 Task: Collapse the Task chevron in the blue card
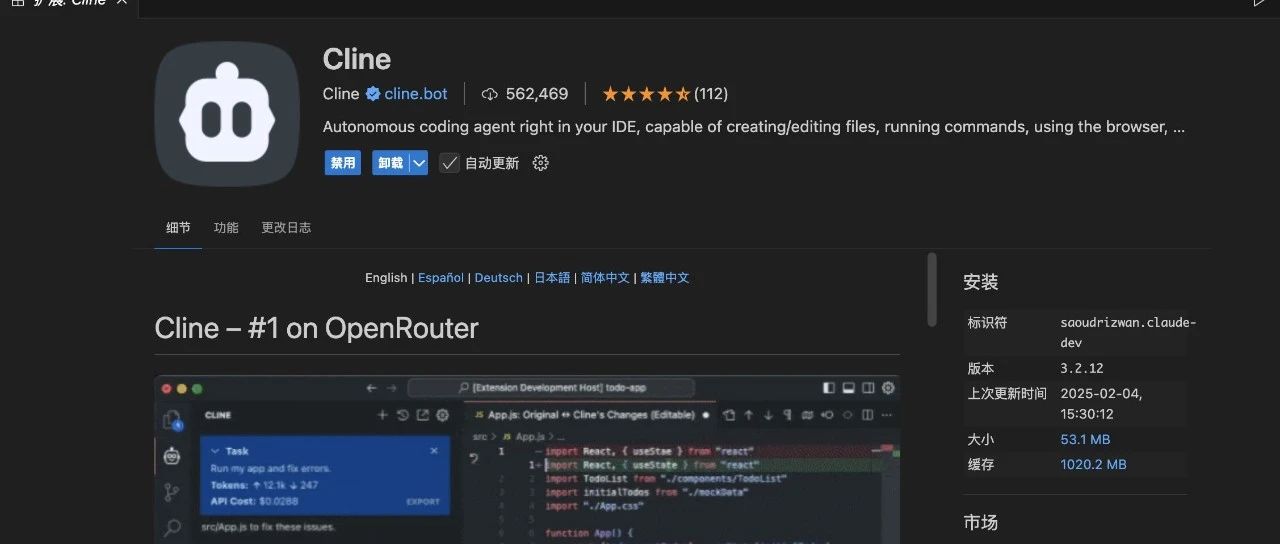(x=214, y=451)
